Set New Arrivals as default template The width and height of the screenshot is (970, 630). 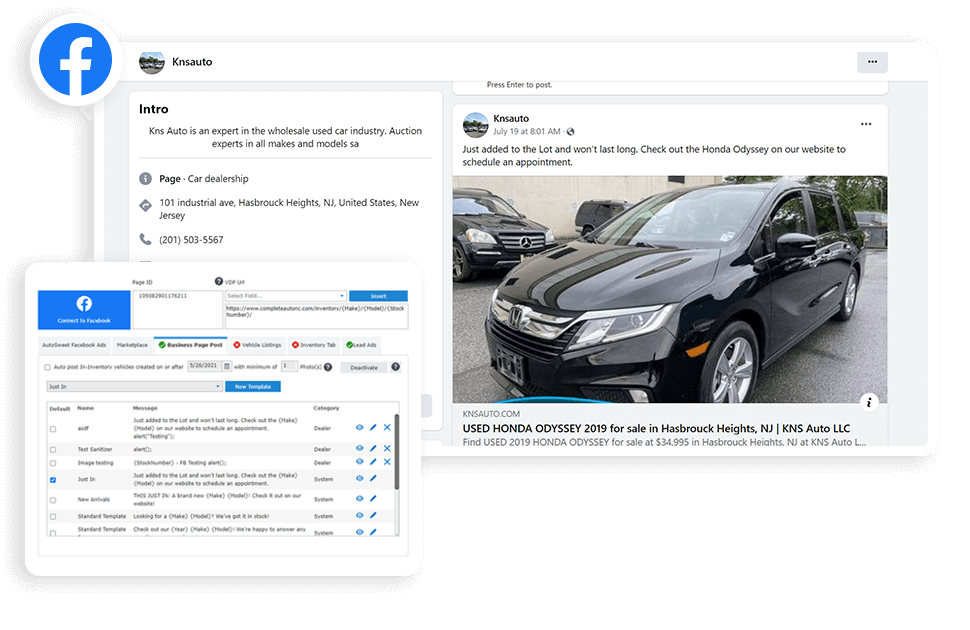pos(53,500)
